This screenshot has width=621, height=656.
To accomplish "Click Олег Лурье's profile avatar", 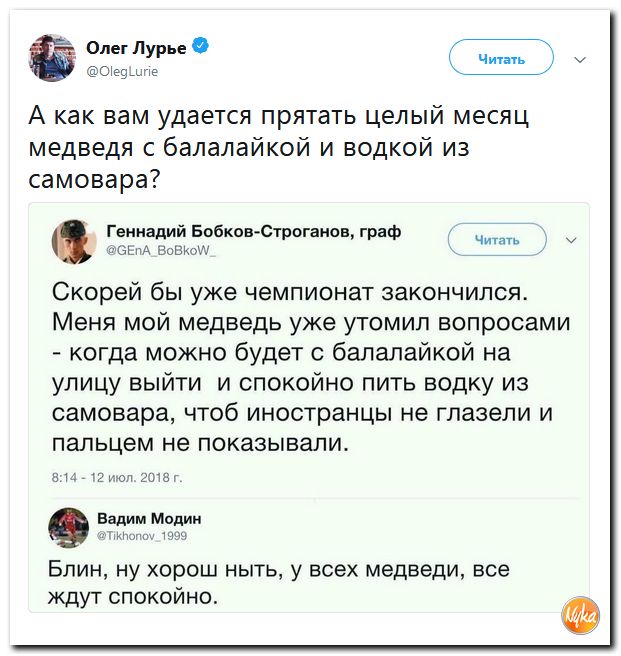I will click(x=49, y=56).
